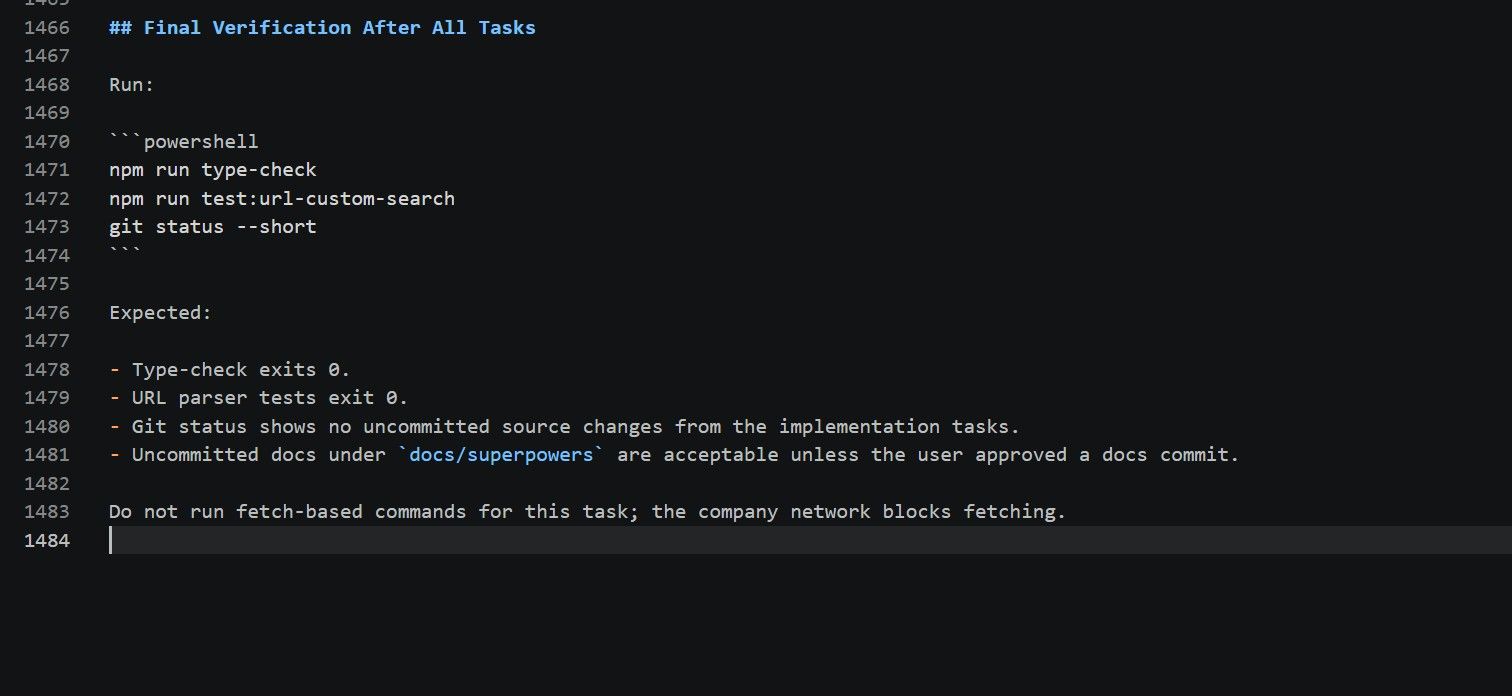1512x696 pixels.
Task: Click the "Do not run fetch-based commands" sentence
Action: (588, 512)
